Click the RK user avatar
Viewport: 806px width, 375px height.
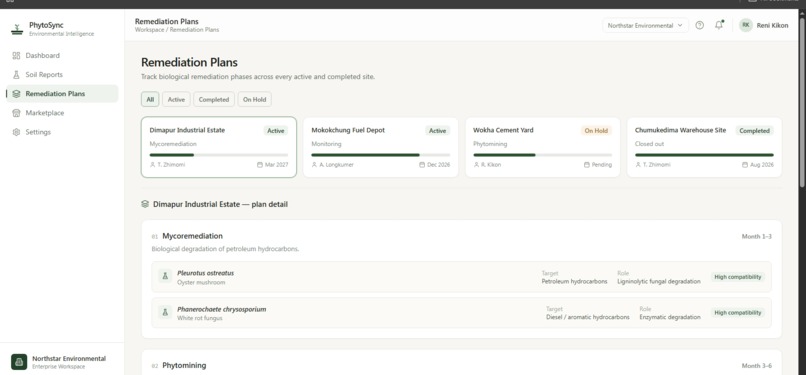pyautogui.click(x=745, y=25)
